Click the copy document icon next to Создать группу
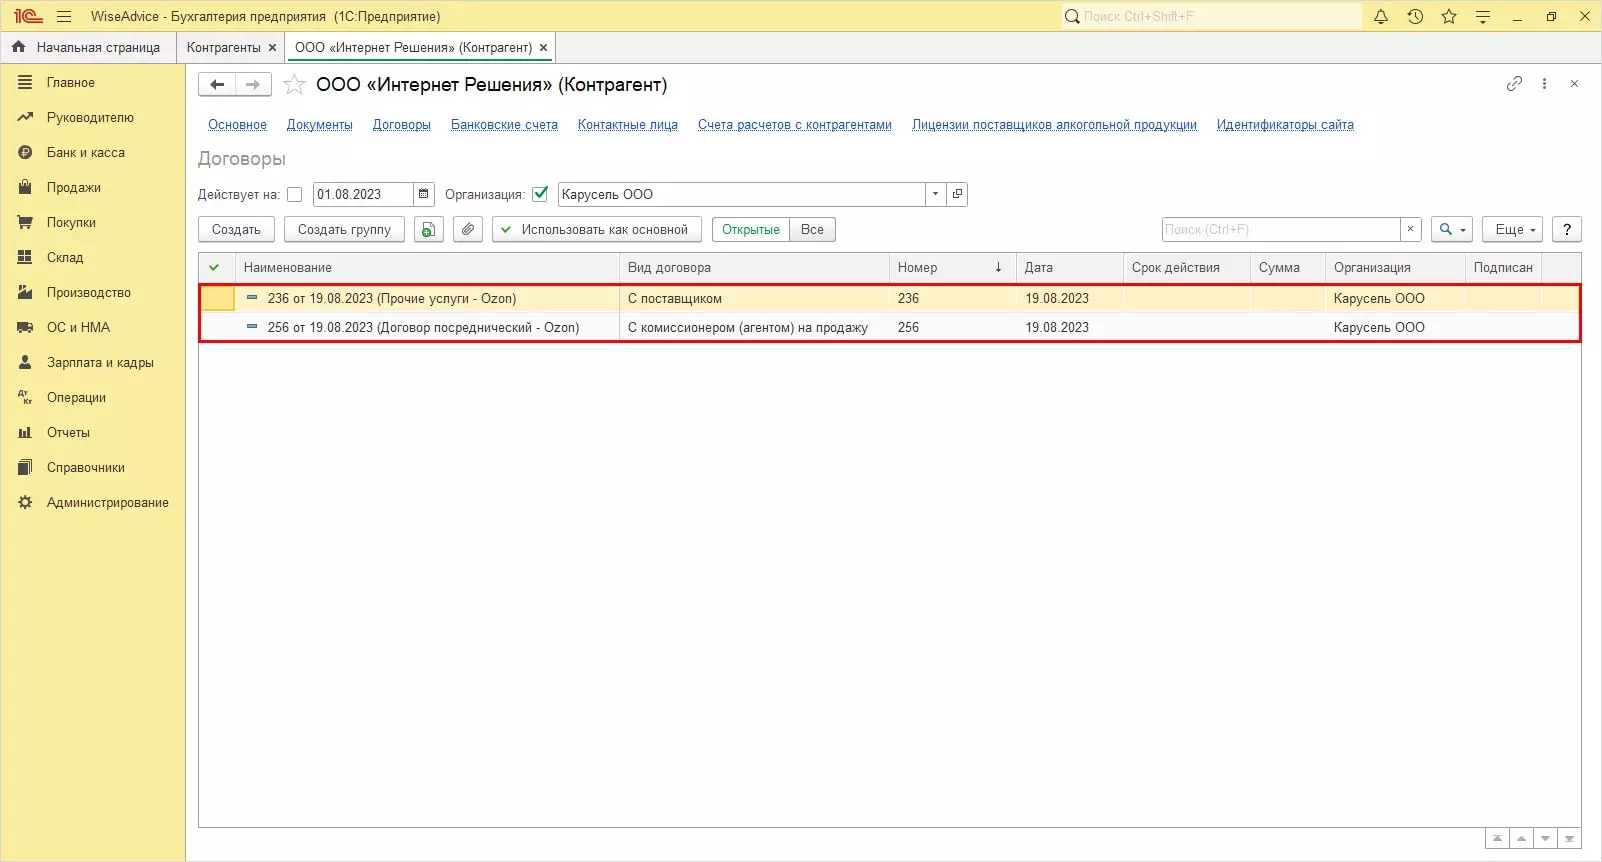The width and height of the screenshot is (1602, 862). (428, 229)
